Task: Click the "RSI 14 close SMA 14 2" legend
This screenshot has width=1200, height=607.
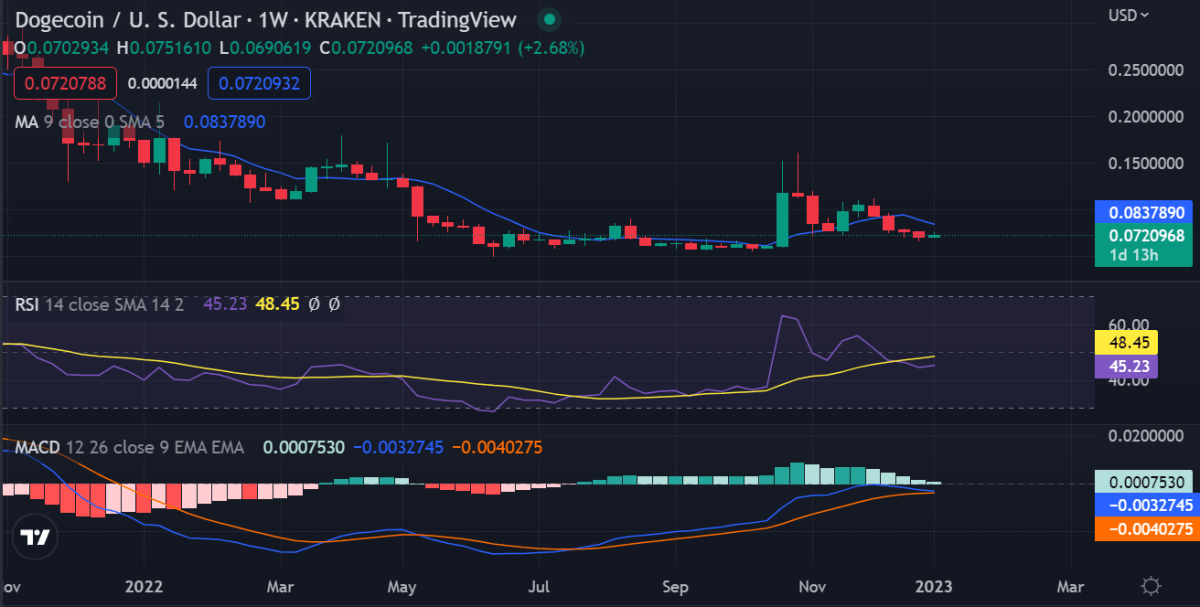Action: coord(99,304)
